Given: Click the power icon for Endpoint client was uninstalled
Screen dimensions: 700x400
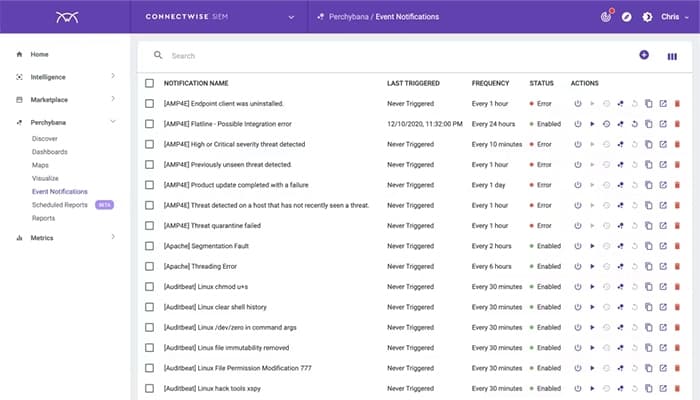Looking at the screenshot, I should coord(578,104).
